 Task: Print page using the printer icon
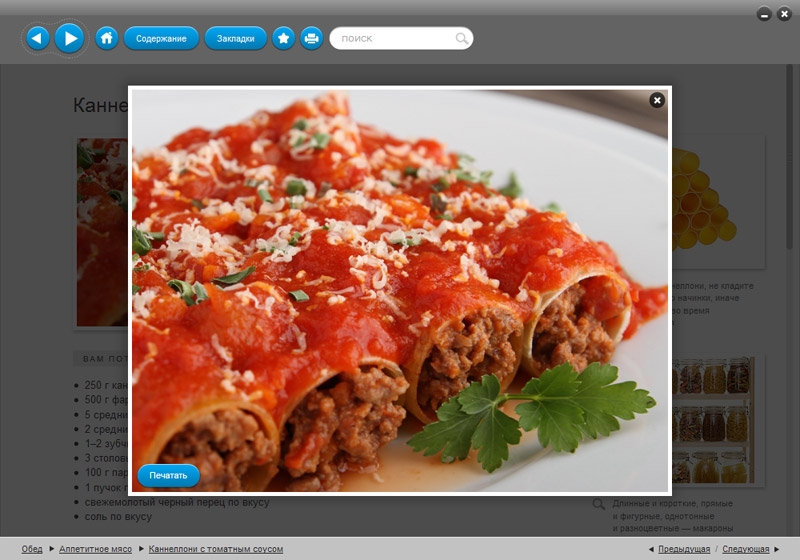point(311,38)
